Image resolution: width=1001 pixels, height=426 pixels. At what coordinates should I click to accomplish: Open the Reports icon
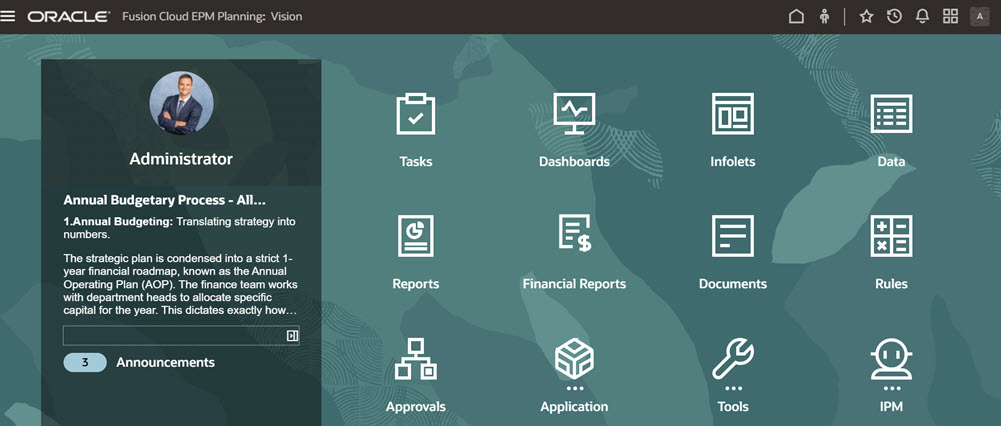(x=416, y=236)
